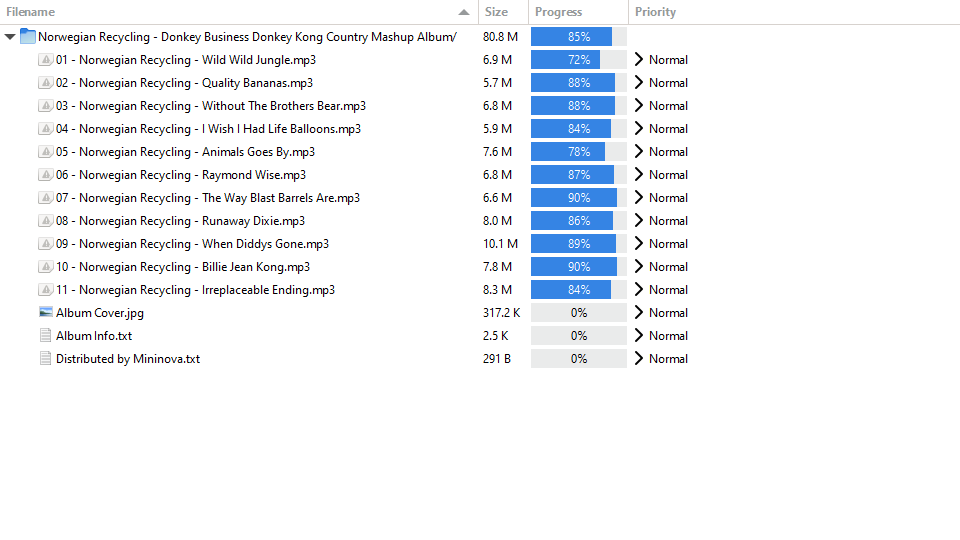960x540 pixels.
Task: Click the 317.2 K size of Album Cover
Action: pos(501,312)
